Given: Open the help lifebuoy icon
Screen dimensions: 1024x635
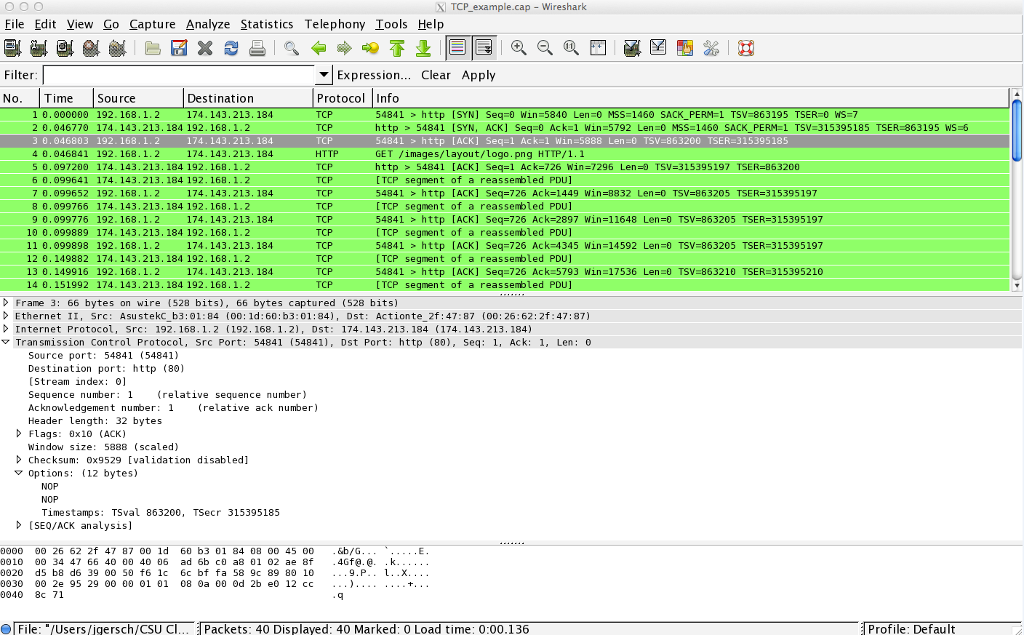Looking at the screenshot, I should [x=745, y=47].
